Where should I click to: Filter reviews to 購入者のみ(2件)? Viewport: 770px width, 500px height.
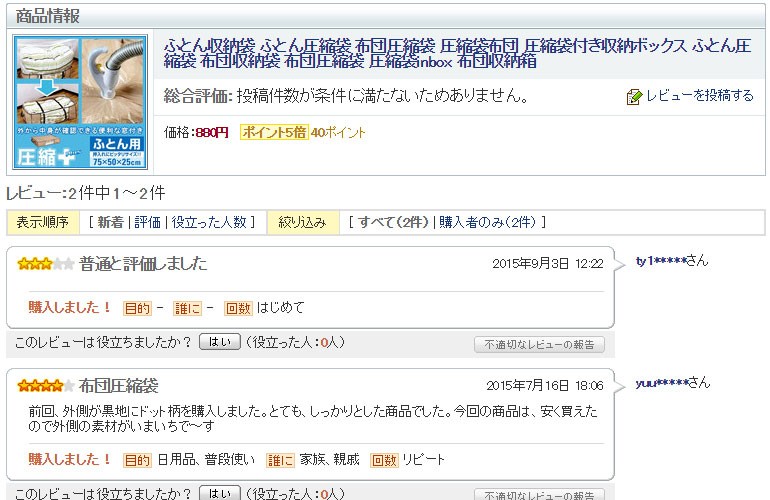coord(490,222)
